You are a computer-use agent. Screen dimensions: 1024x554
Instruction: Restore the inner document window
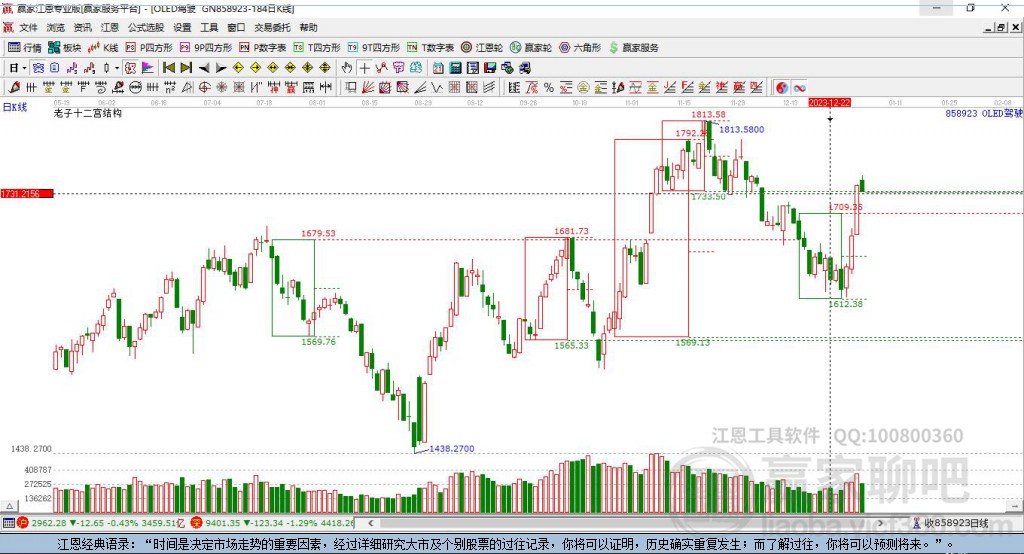point(1000,27)
